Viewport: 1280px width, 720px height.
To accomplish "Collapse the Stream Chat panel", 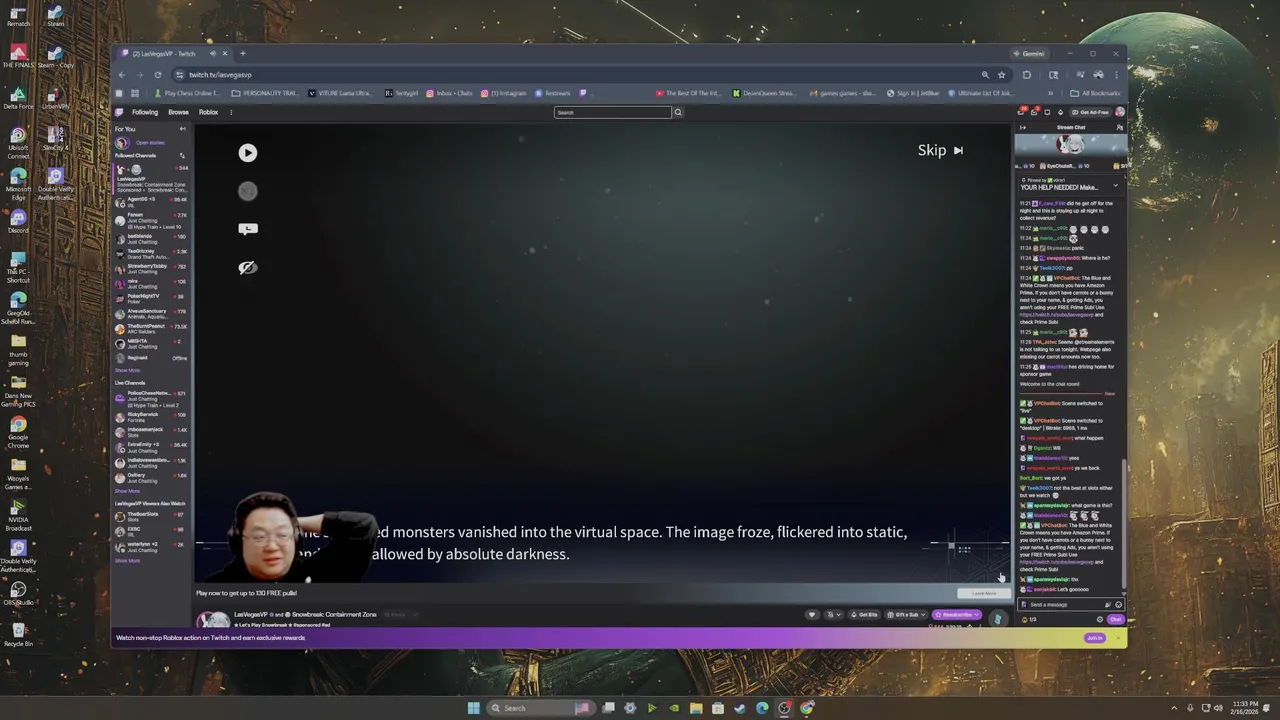I will pyautogui.click(x=1022, y=127).
